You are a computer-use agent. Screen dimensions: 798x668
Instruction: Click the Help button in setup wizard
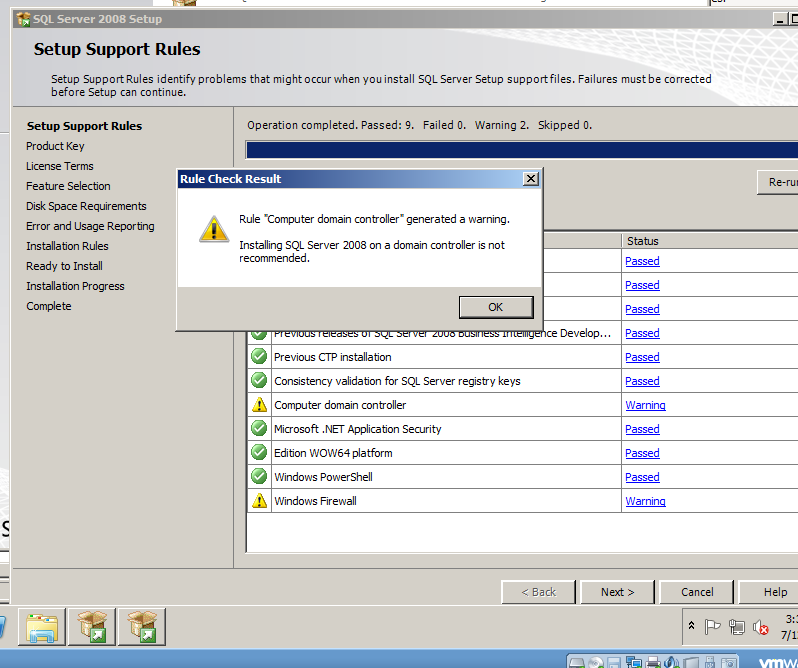coord(768,592)
